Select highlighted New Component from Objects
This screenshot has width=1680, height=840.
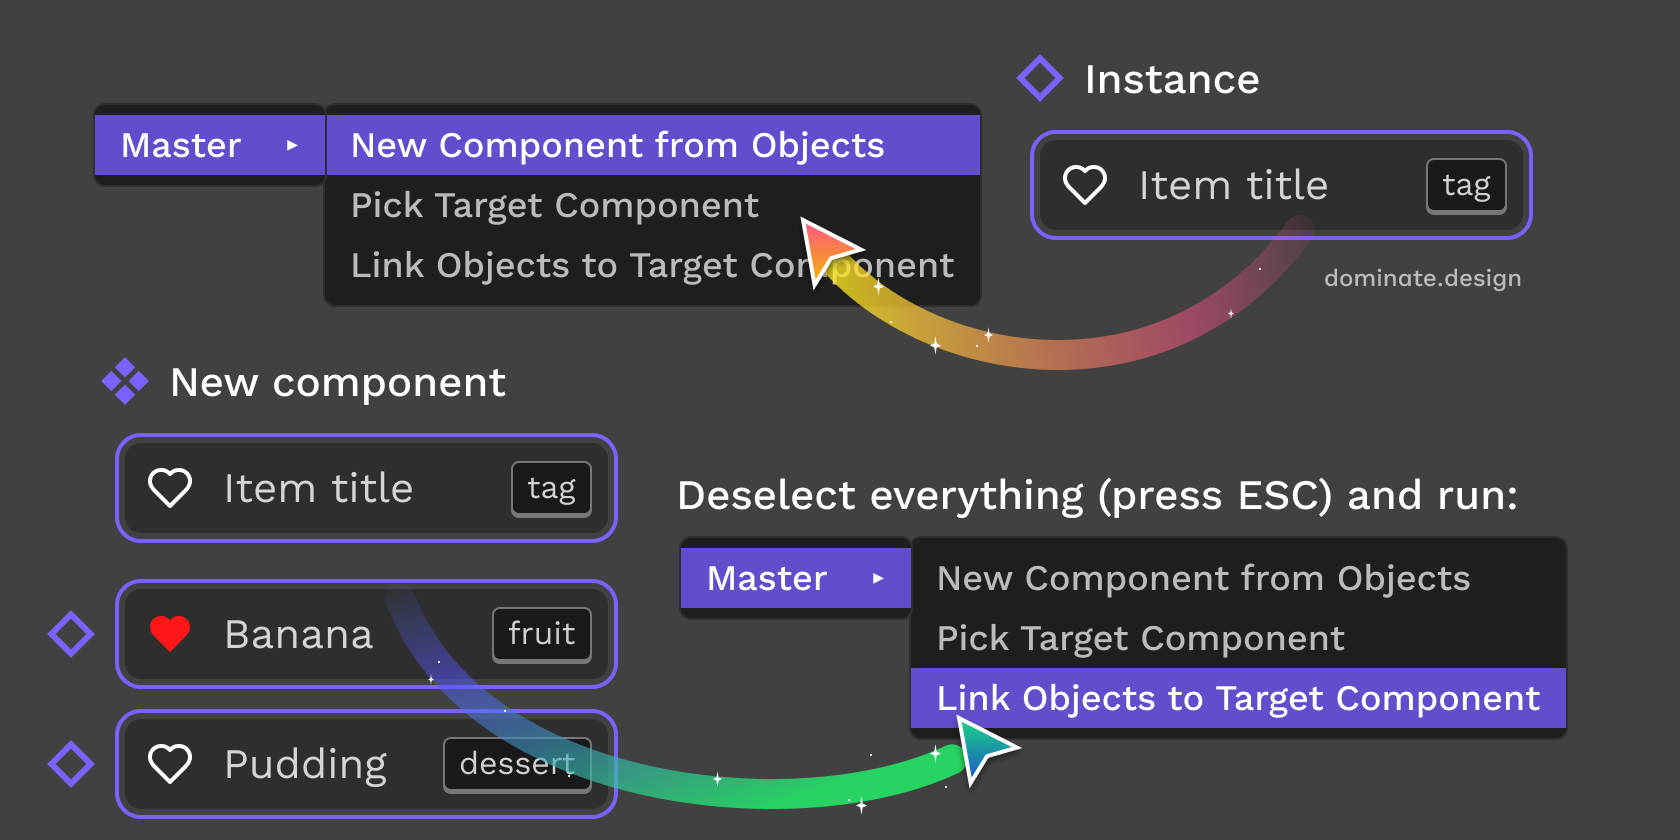point(653,145)
